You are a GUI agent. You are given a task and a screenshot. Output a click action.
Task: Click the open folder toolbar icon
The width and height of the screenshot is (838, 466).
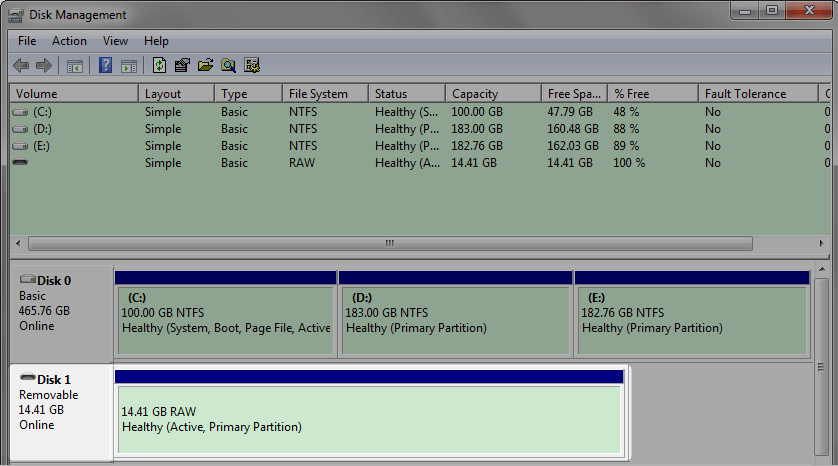(206, 66)
